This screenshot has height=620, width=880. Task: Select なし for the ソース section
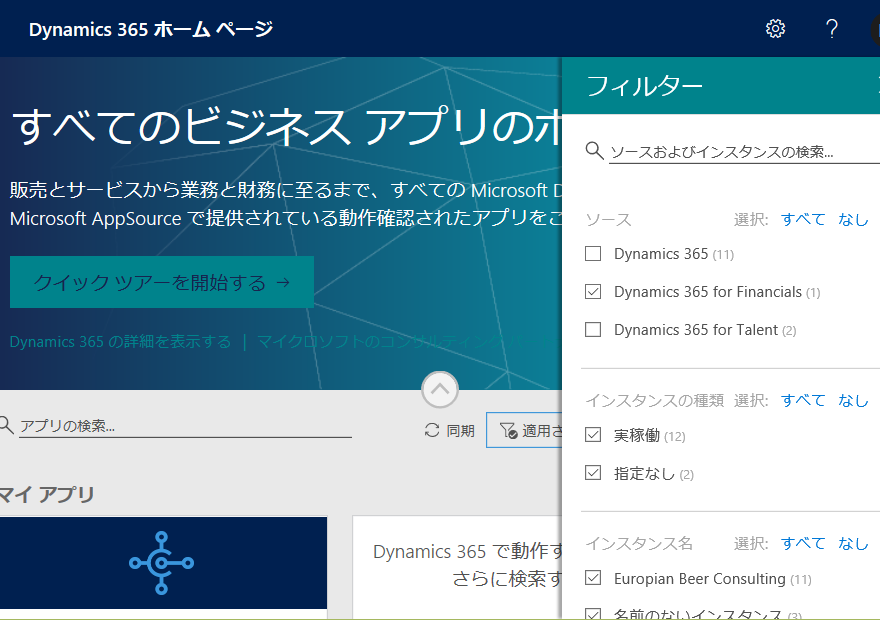coord(853,219)
